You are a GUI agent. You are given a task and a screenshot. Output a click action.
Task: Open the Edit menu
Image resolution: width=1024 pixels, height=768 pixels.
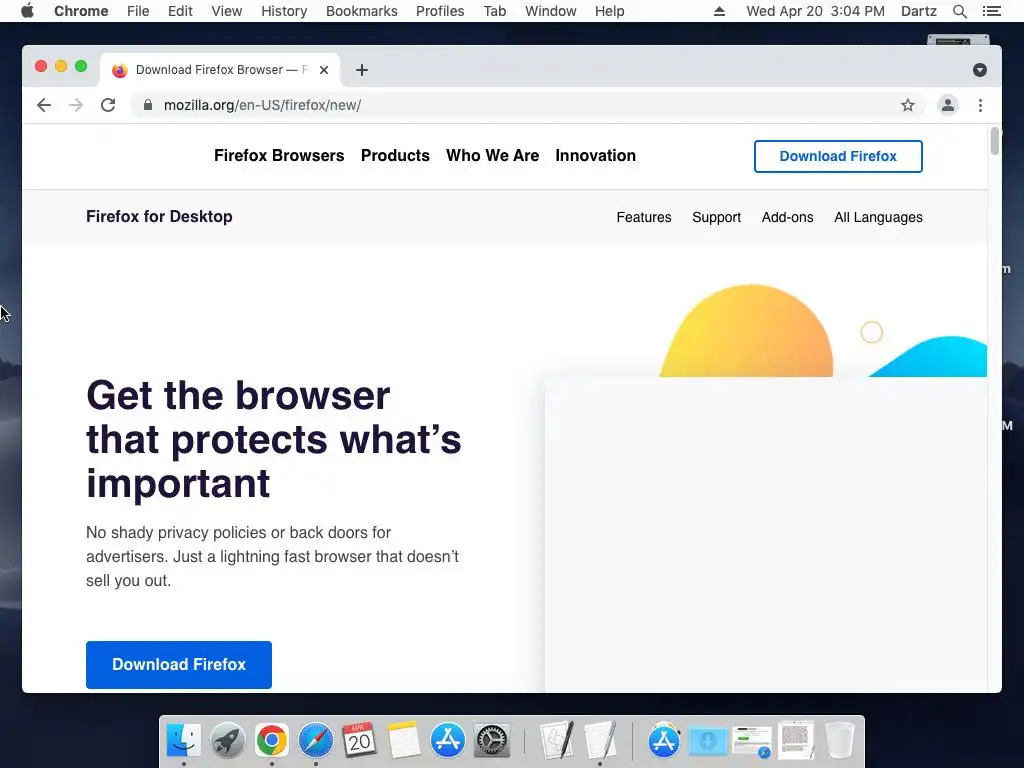click(180, 11)
